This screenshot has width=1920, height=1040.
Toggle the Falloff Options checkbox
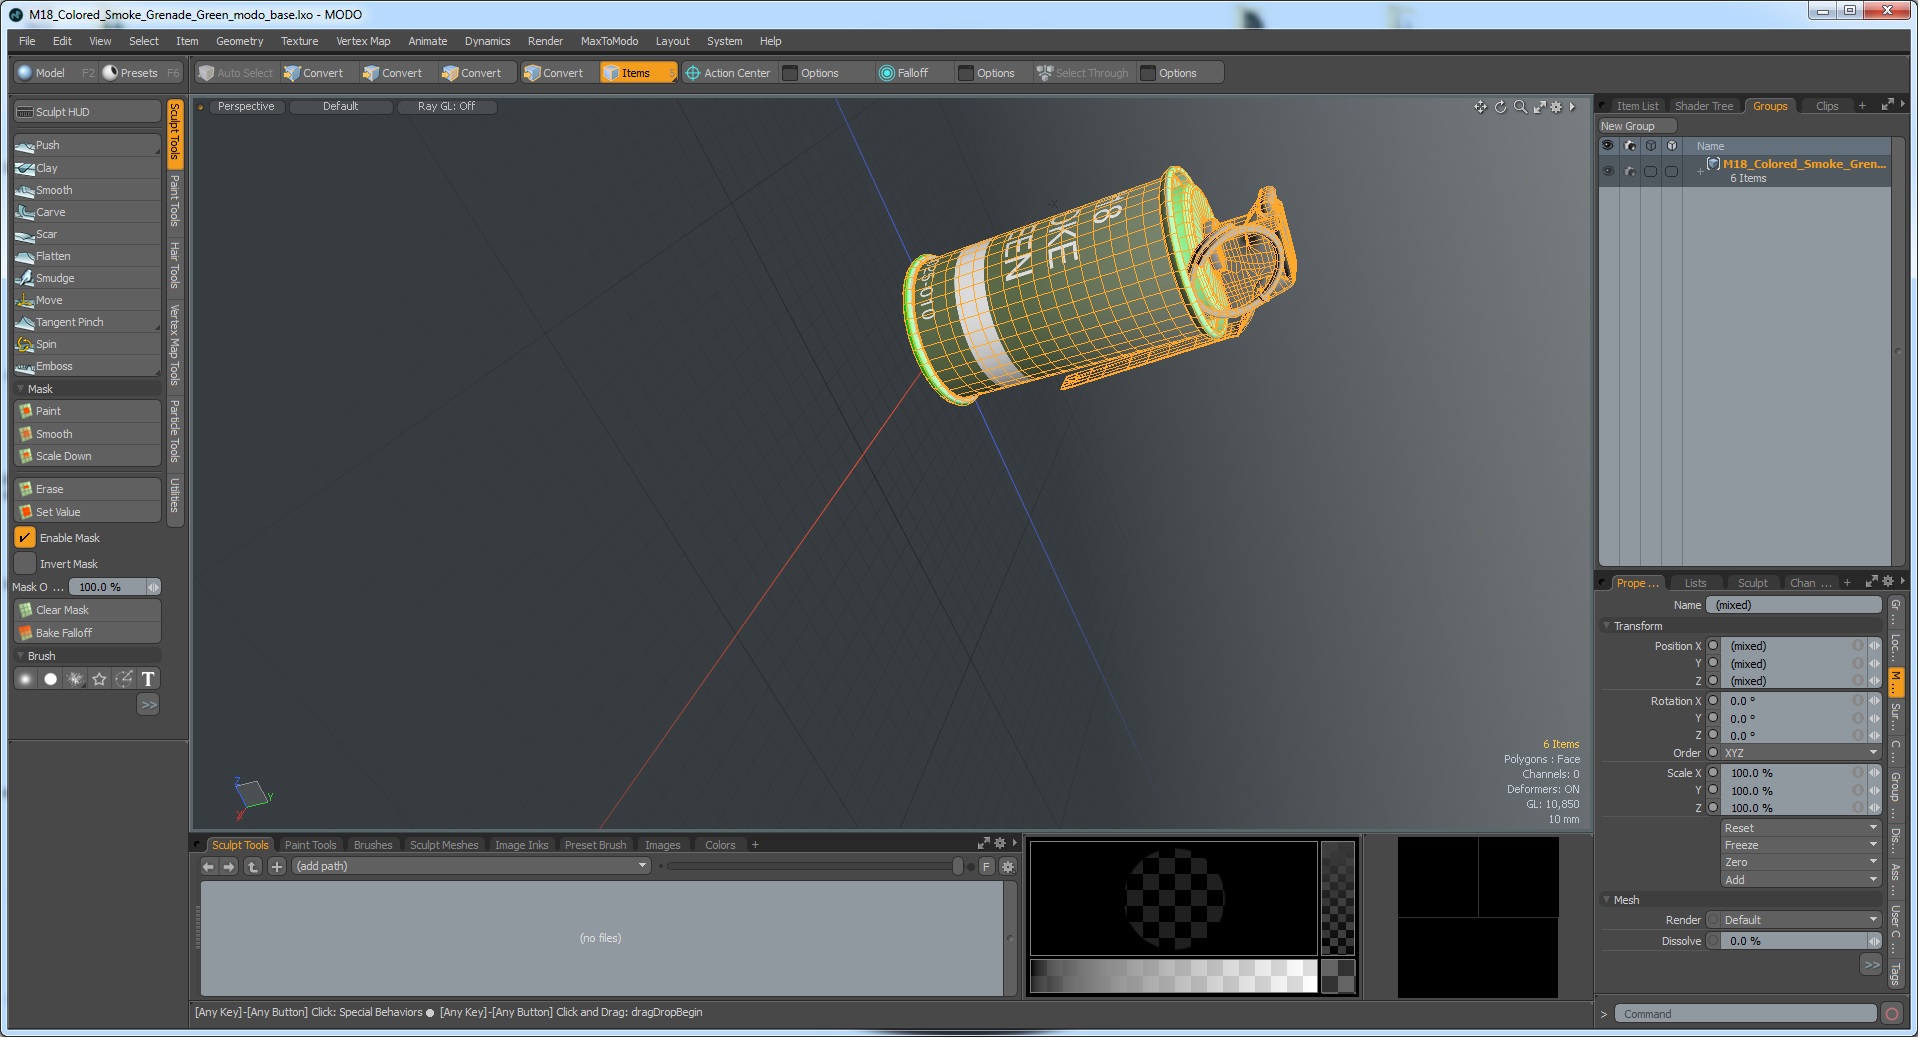(x=966, y=73)
